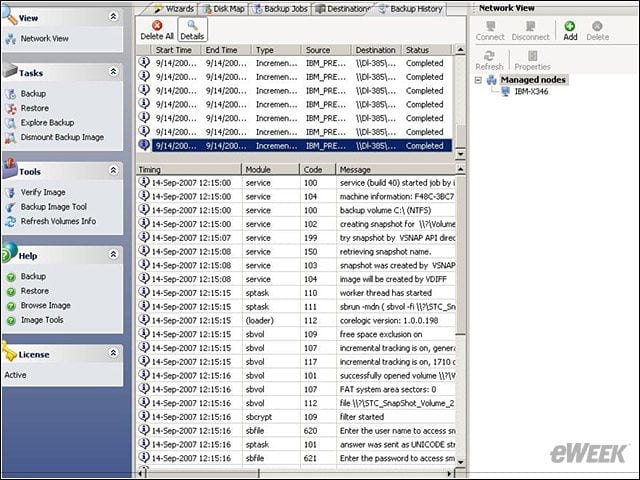640x480 pixels.
Task: Click the Message column header
Action: click(395, 169)
